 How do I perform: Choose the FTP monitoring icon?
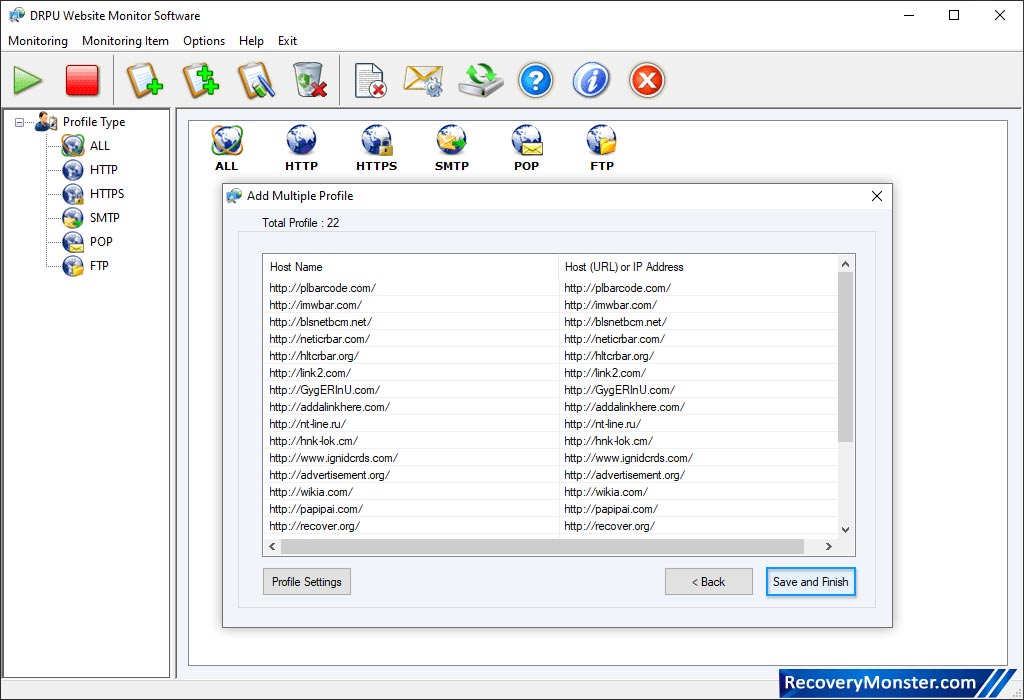pos(601,140)
